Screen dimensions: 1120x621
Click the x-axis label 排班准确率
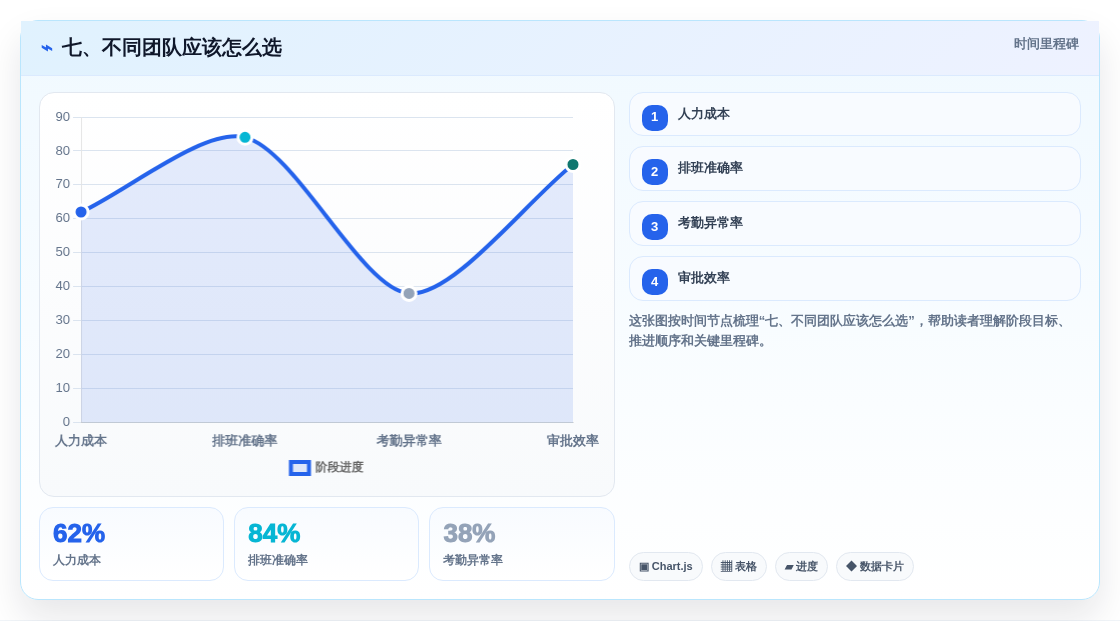(x=245, y=441)
